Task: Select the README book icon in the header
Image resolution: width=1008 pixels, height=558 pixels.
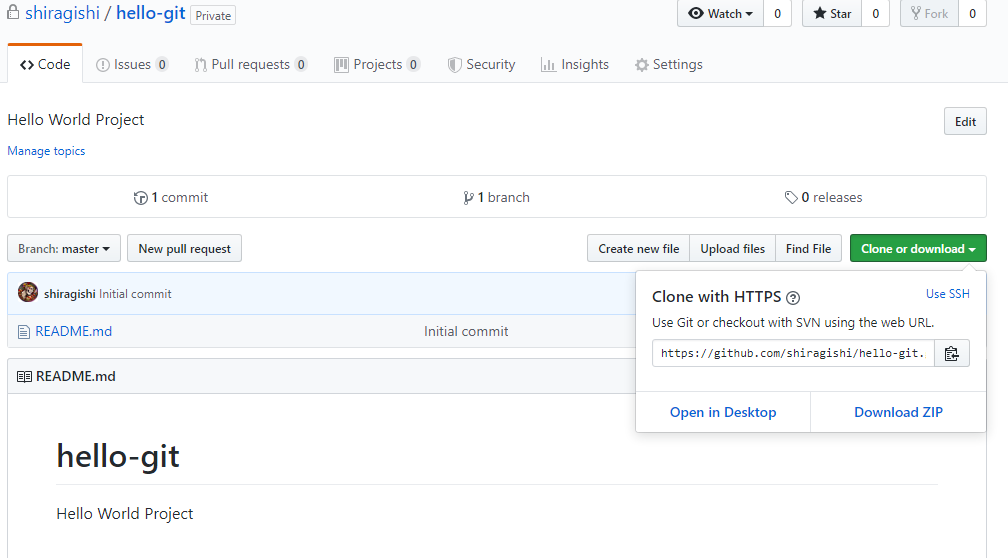Action: pos(24,377)
